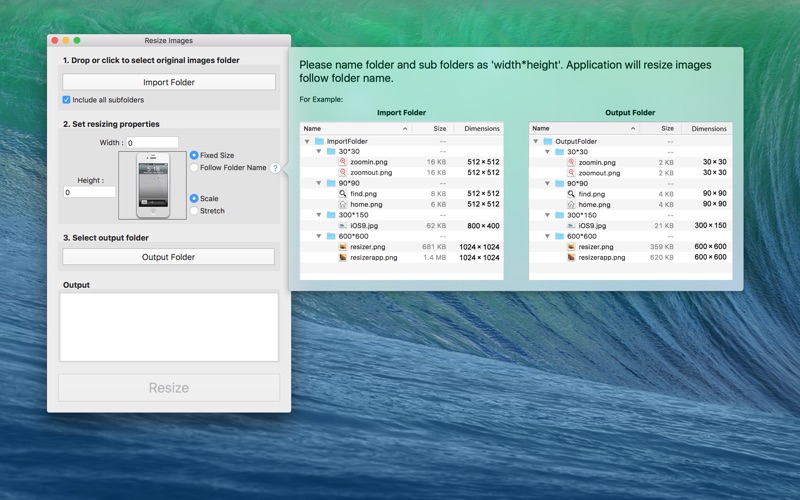Viewport: 800px width, 500px height.
Task: Click the resizerapp.png icon in Output Folder
Action: click(571, 257)
